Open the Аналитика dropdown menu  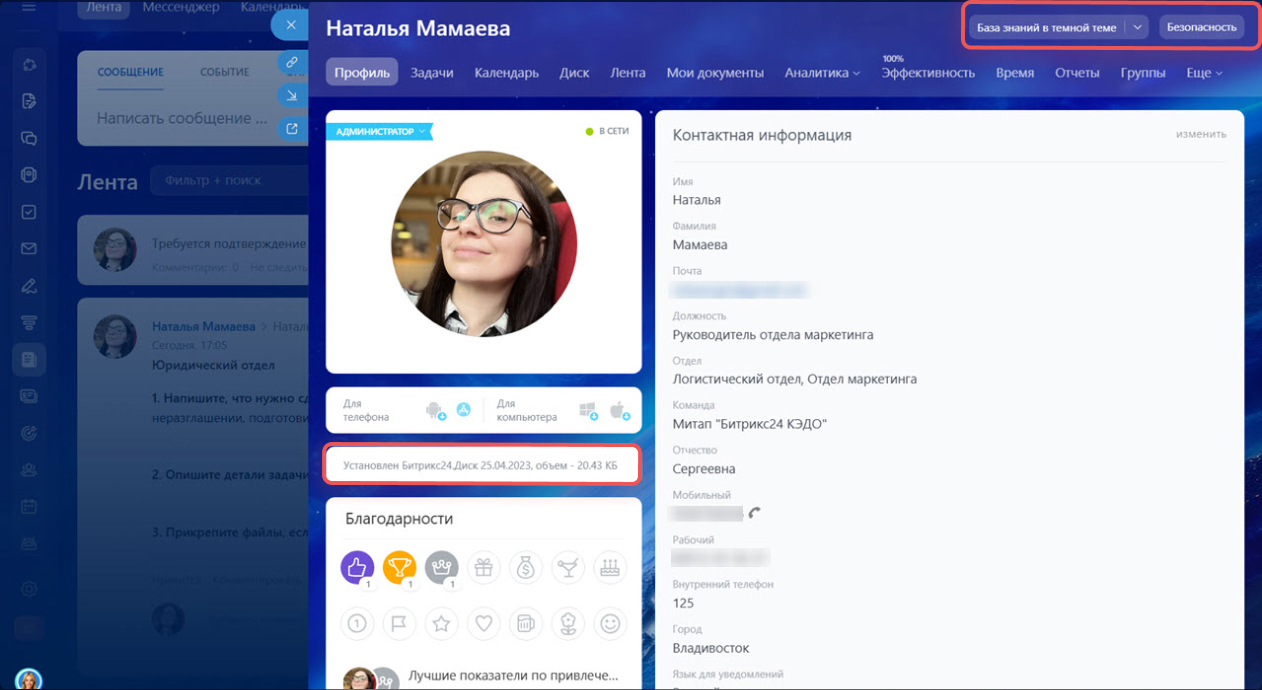(821, 73)
